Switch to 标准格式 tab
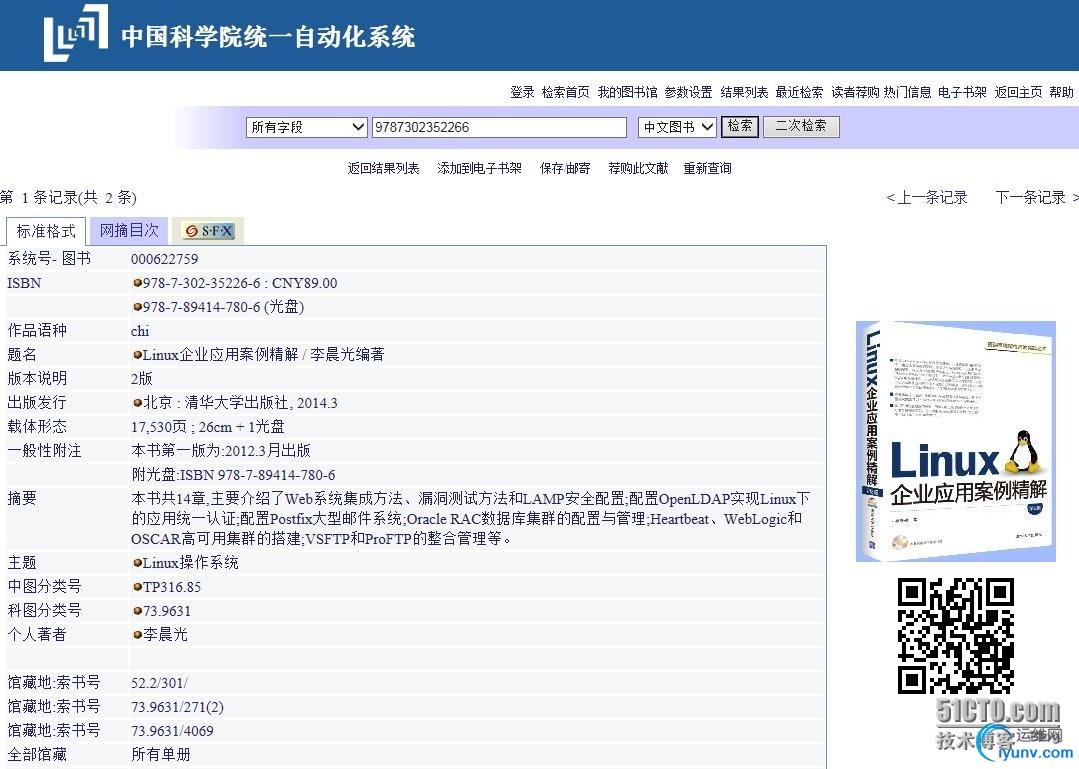 click(45, 231)
